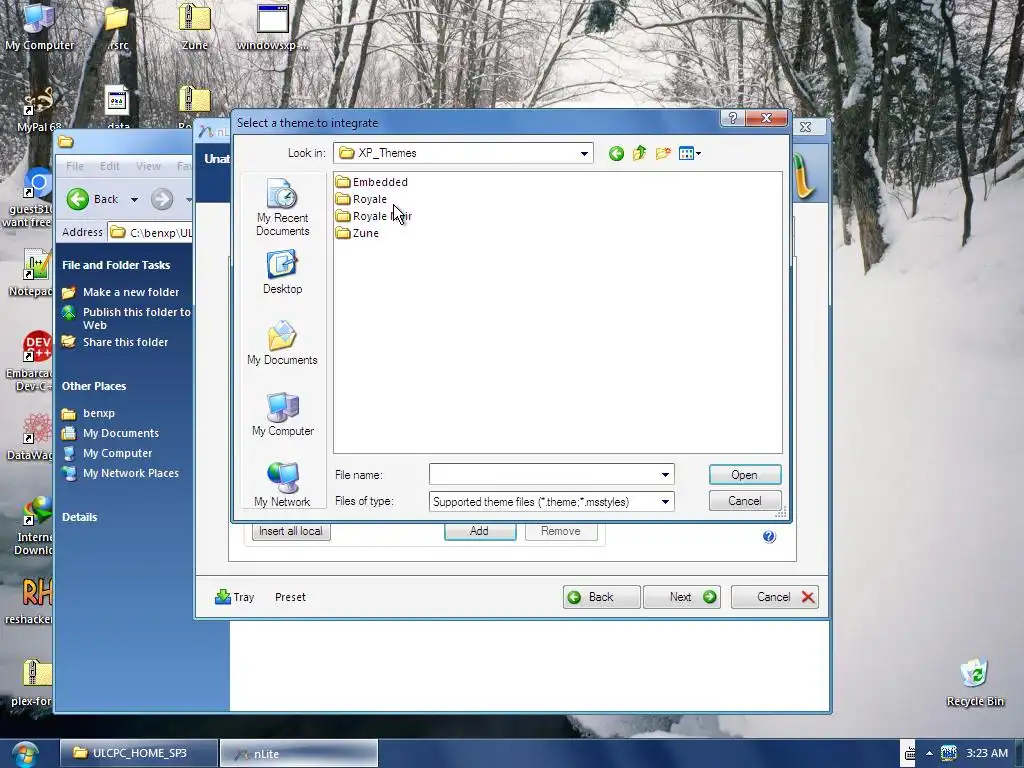Select the Royale Noir folder
1024x768 pixels.
[374, 216]
